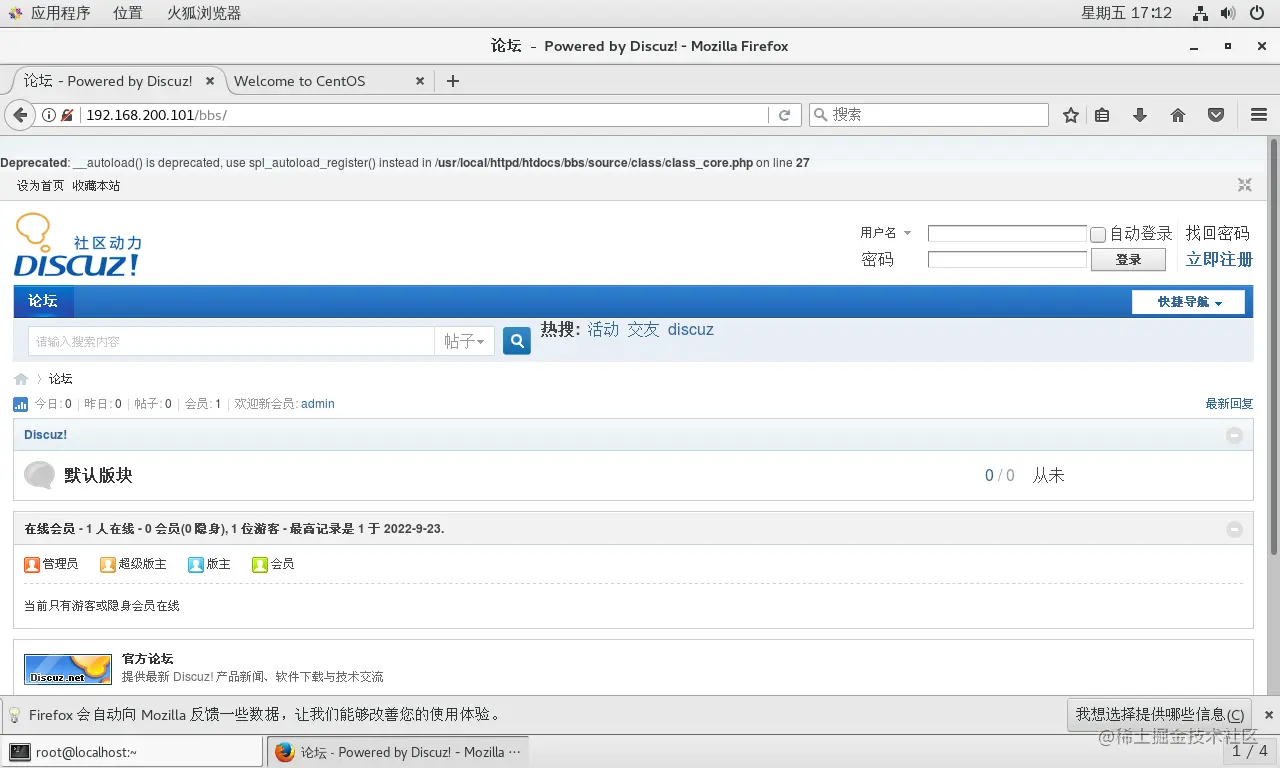The height and width of the screenshot is (768, 1280).
Task: Open the admin member profile link
Action: (318, 404)
